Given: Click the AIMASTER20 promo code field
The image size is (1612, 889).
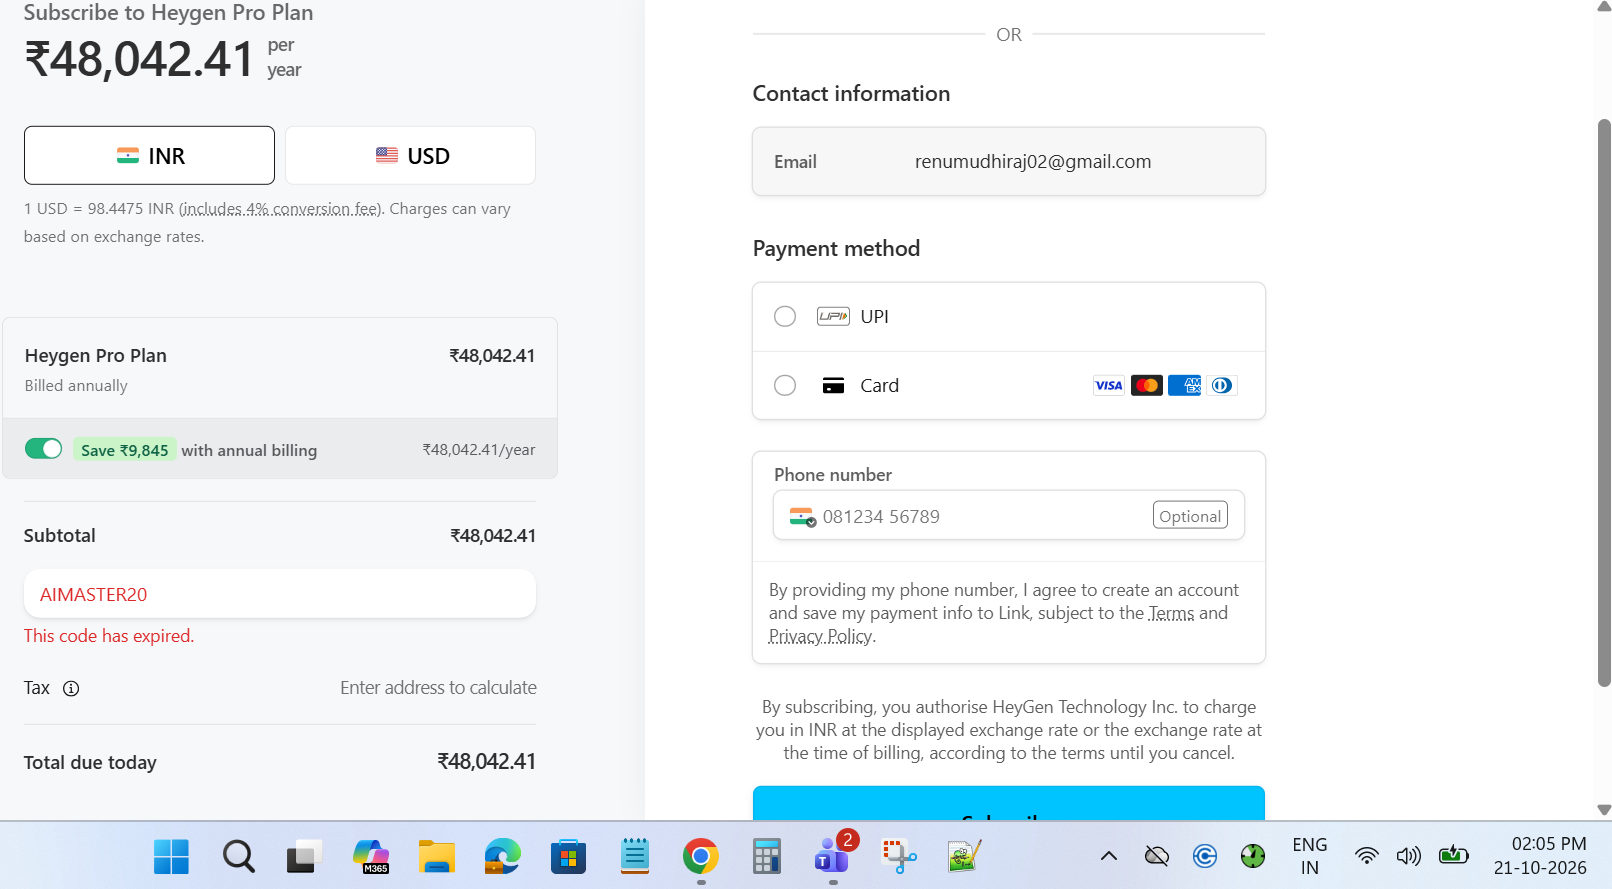Looking at the screenshot, I should (x=280, y=595).
